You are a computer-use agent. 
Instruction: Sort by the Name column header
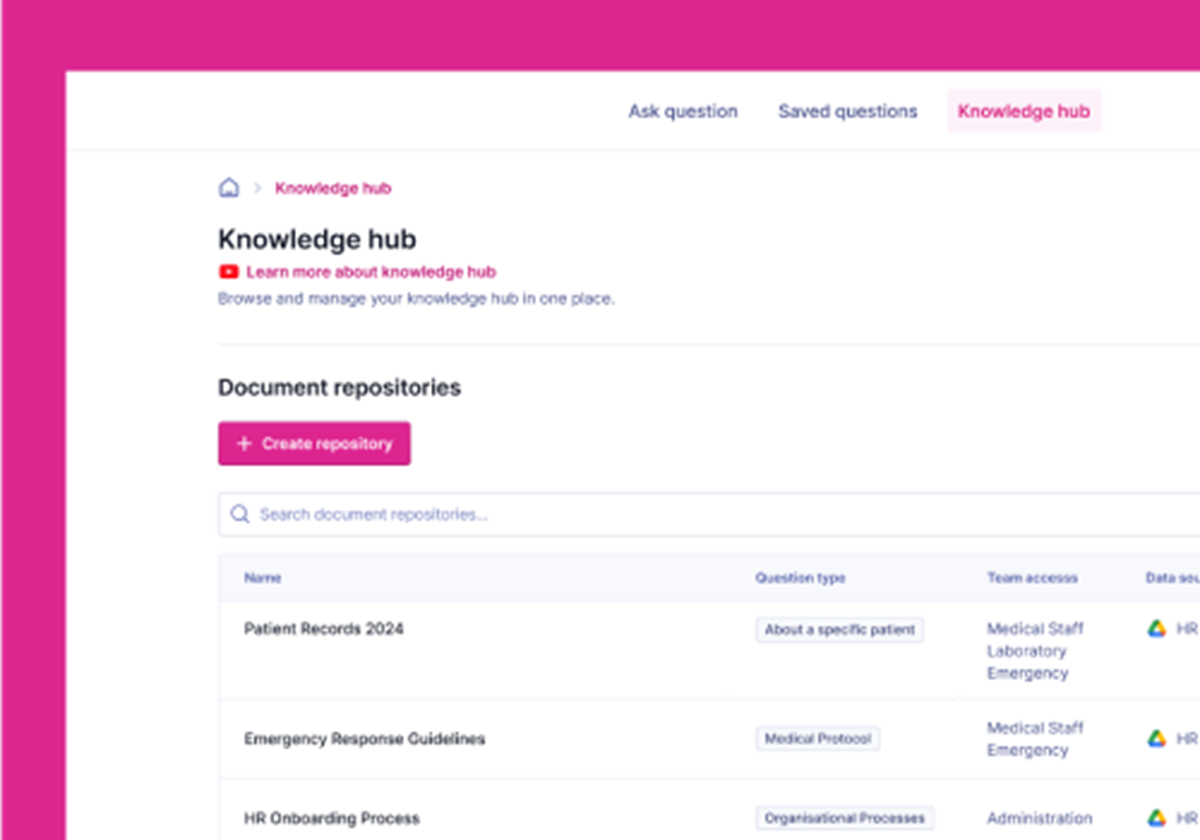tap(263, 578)
